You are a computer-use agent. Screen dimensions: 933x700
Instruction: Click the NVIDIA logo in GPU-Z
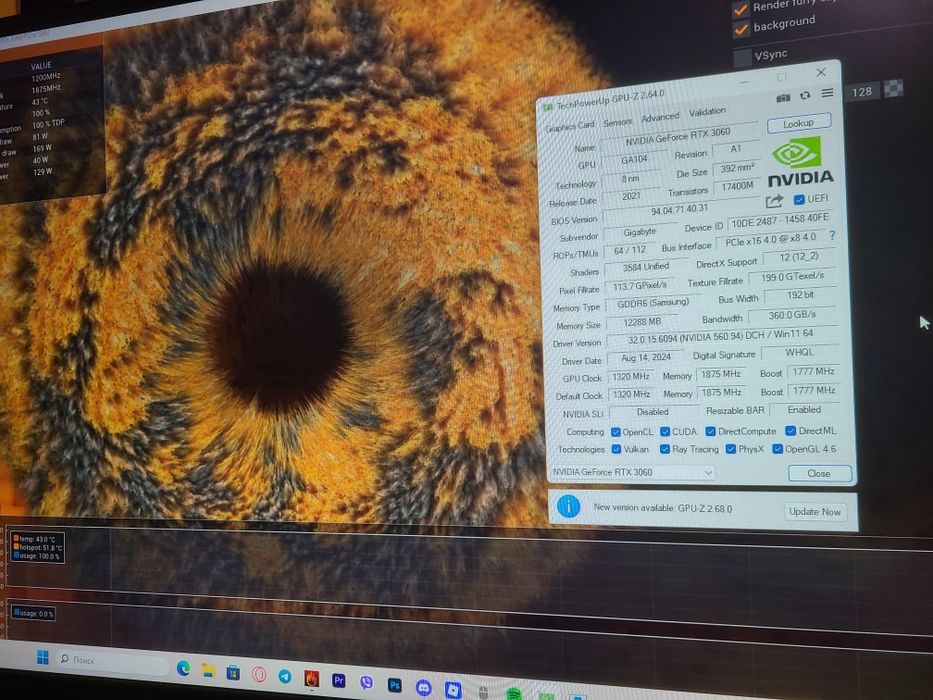(x=799, y=161)
